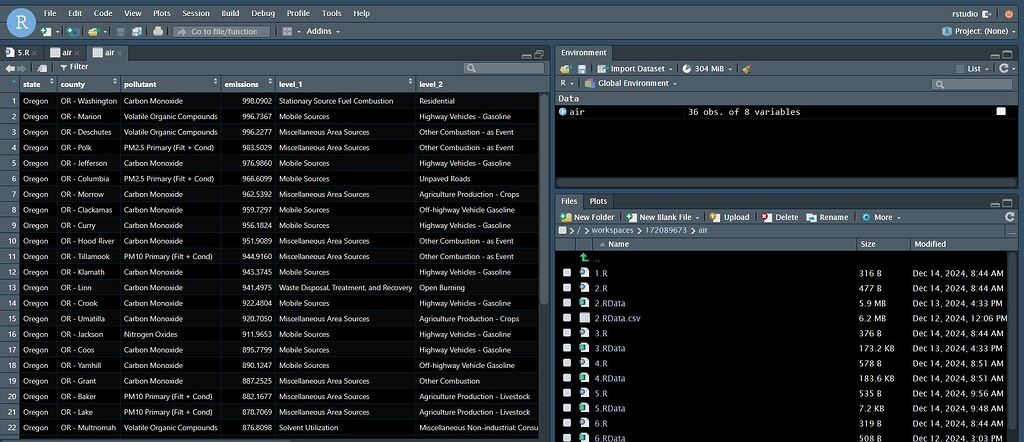Go up to parent directory arrow
This screenshot has width=1024, height=442.
[584, 258]
